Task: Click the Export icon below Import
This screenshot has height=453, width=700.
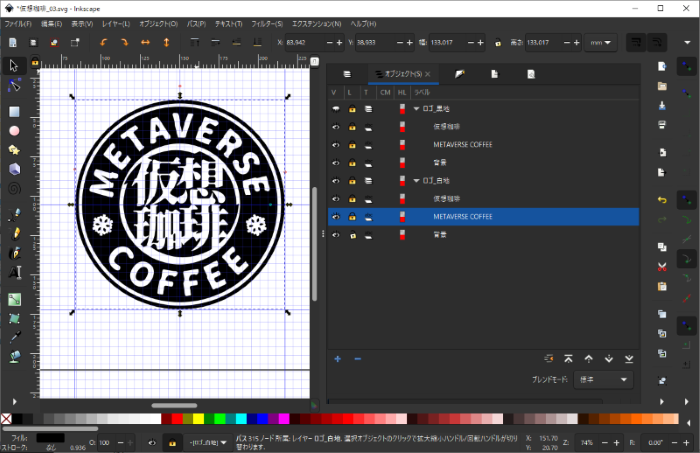Action: click(662, 172)
